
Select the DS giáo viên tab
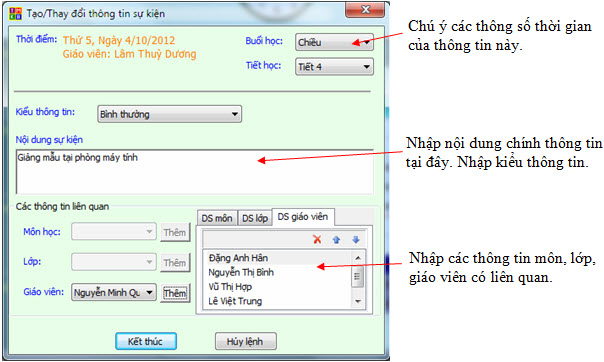click(x=303, y=217)
